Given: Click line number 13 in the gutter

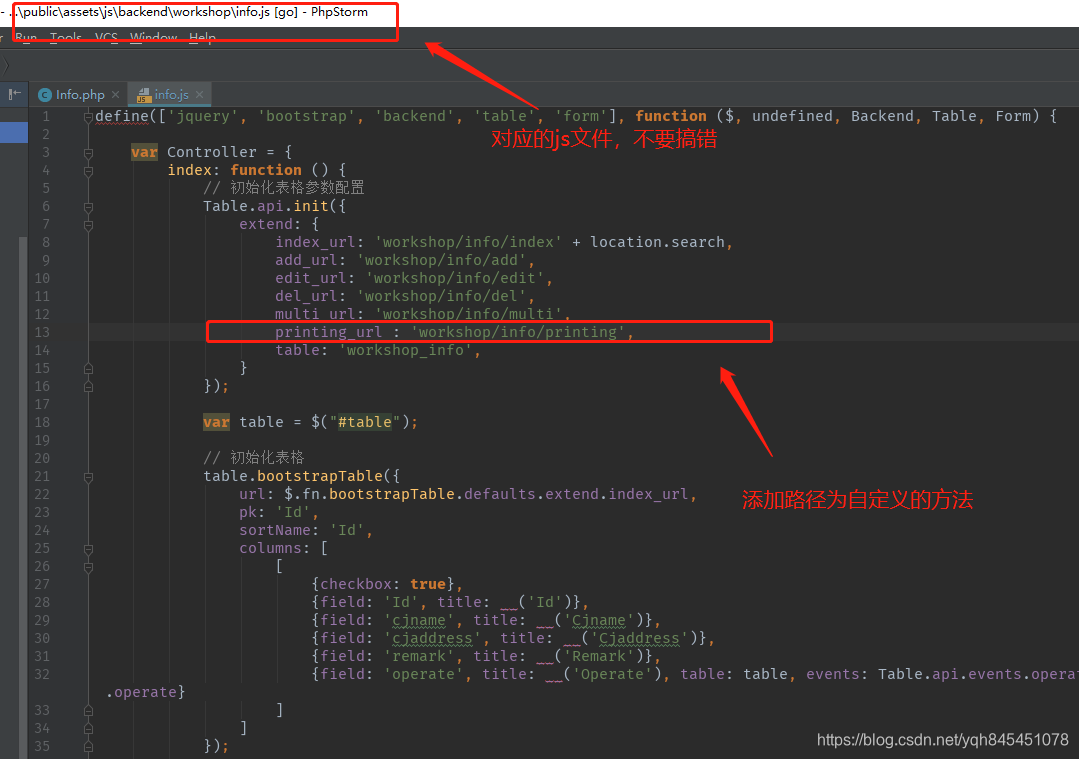Looking at the screenshot, I should [x=42, y=332].
